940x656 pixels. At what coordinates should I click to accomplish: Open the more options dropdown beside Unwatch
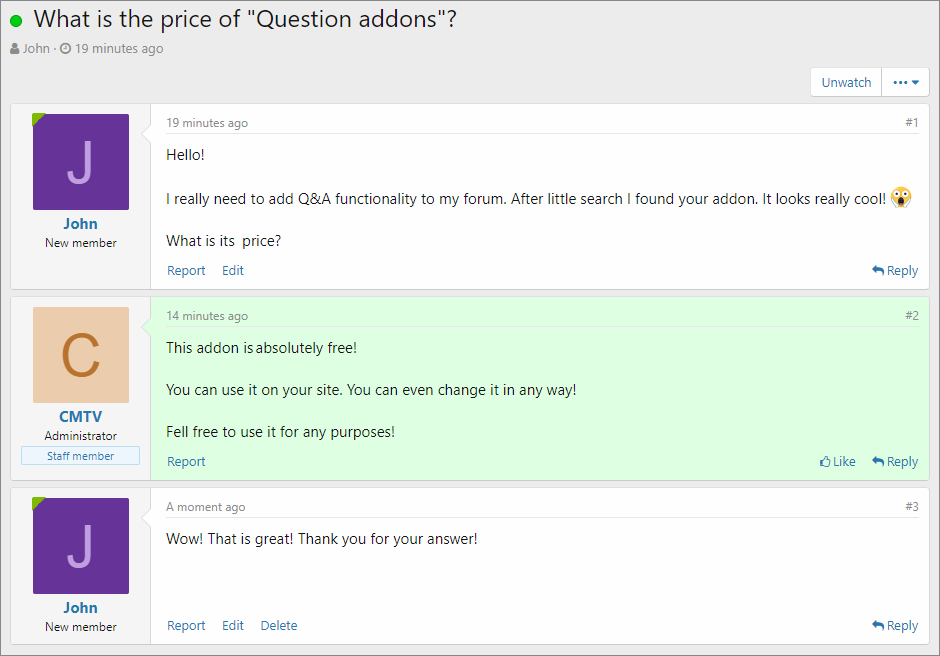[x=905, y=83]
